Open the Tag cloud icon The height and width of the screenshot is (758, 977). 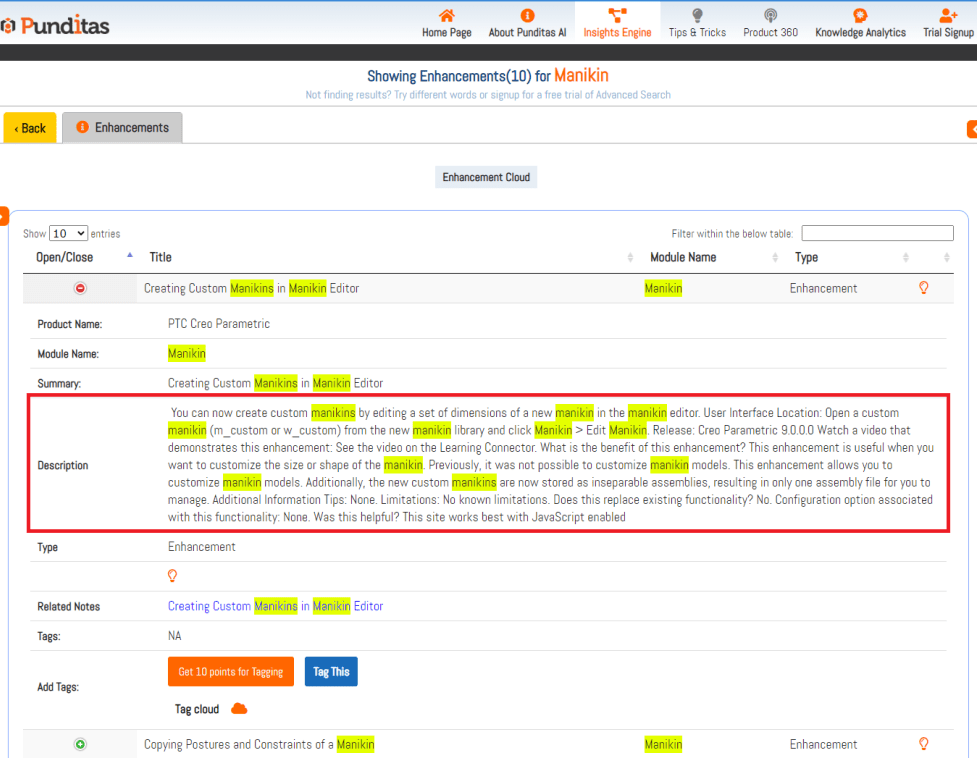pos(239,709)
